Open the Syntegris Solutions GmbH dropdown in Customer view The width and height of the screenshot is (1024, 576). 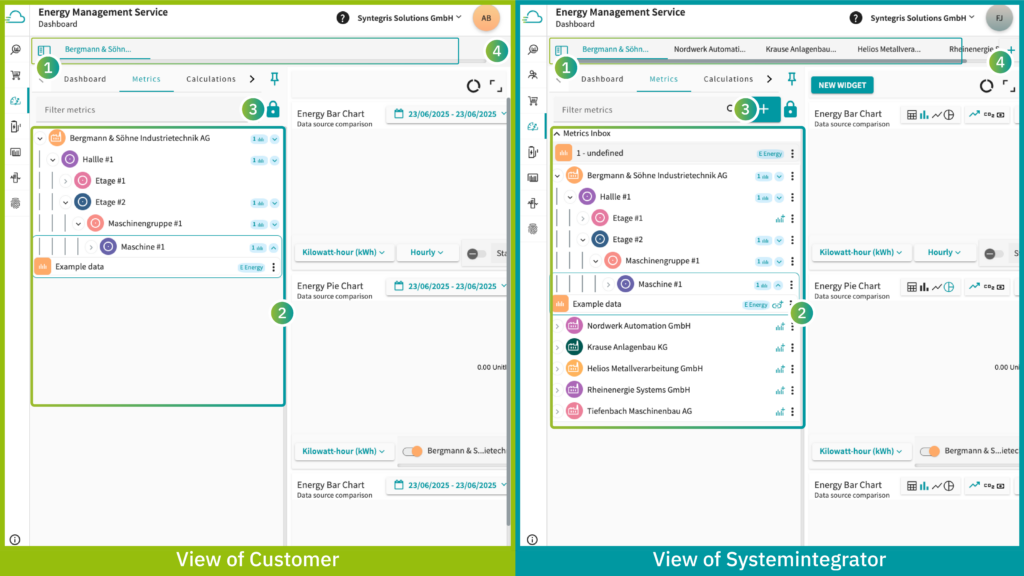coord(409,18)
